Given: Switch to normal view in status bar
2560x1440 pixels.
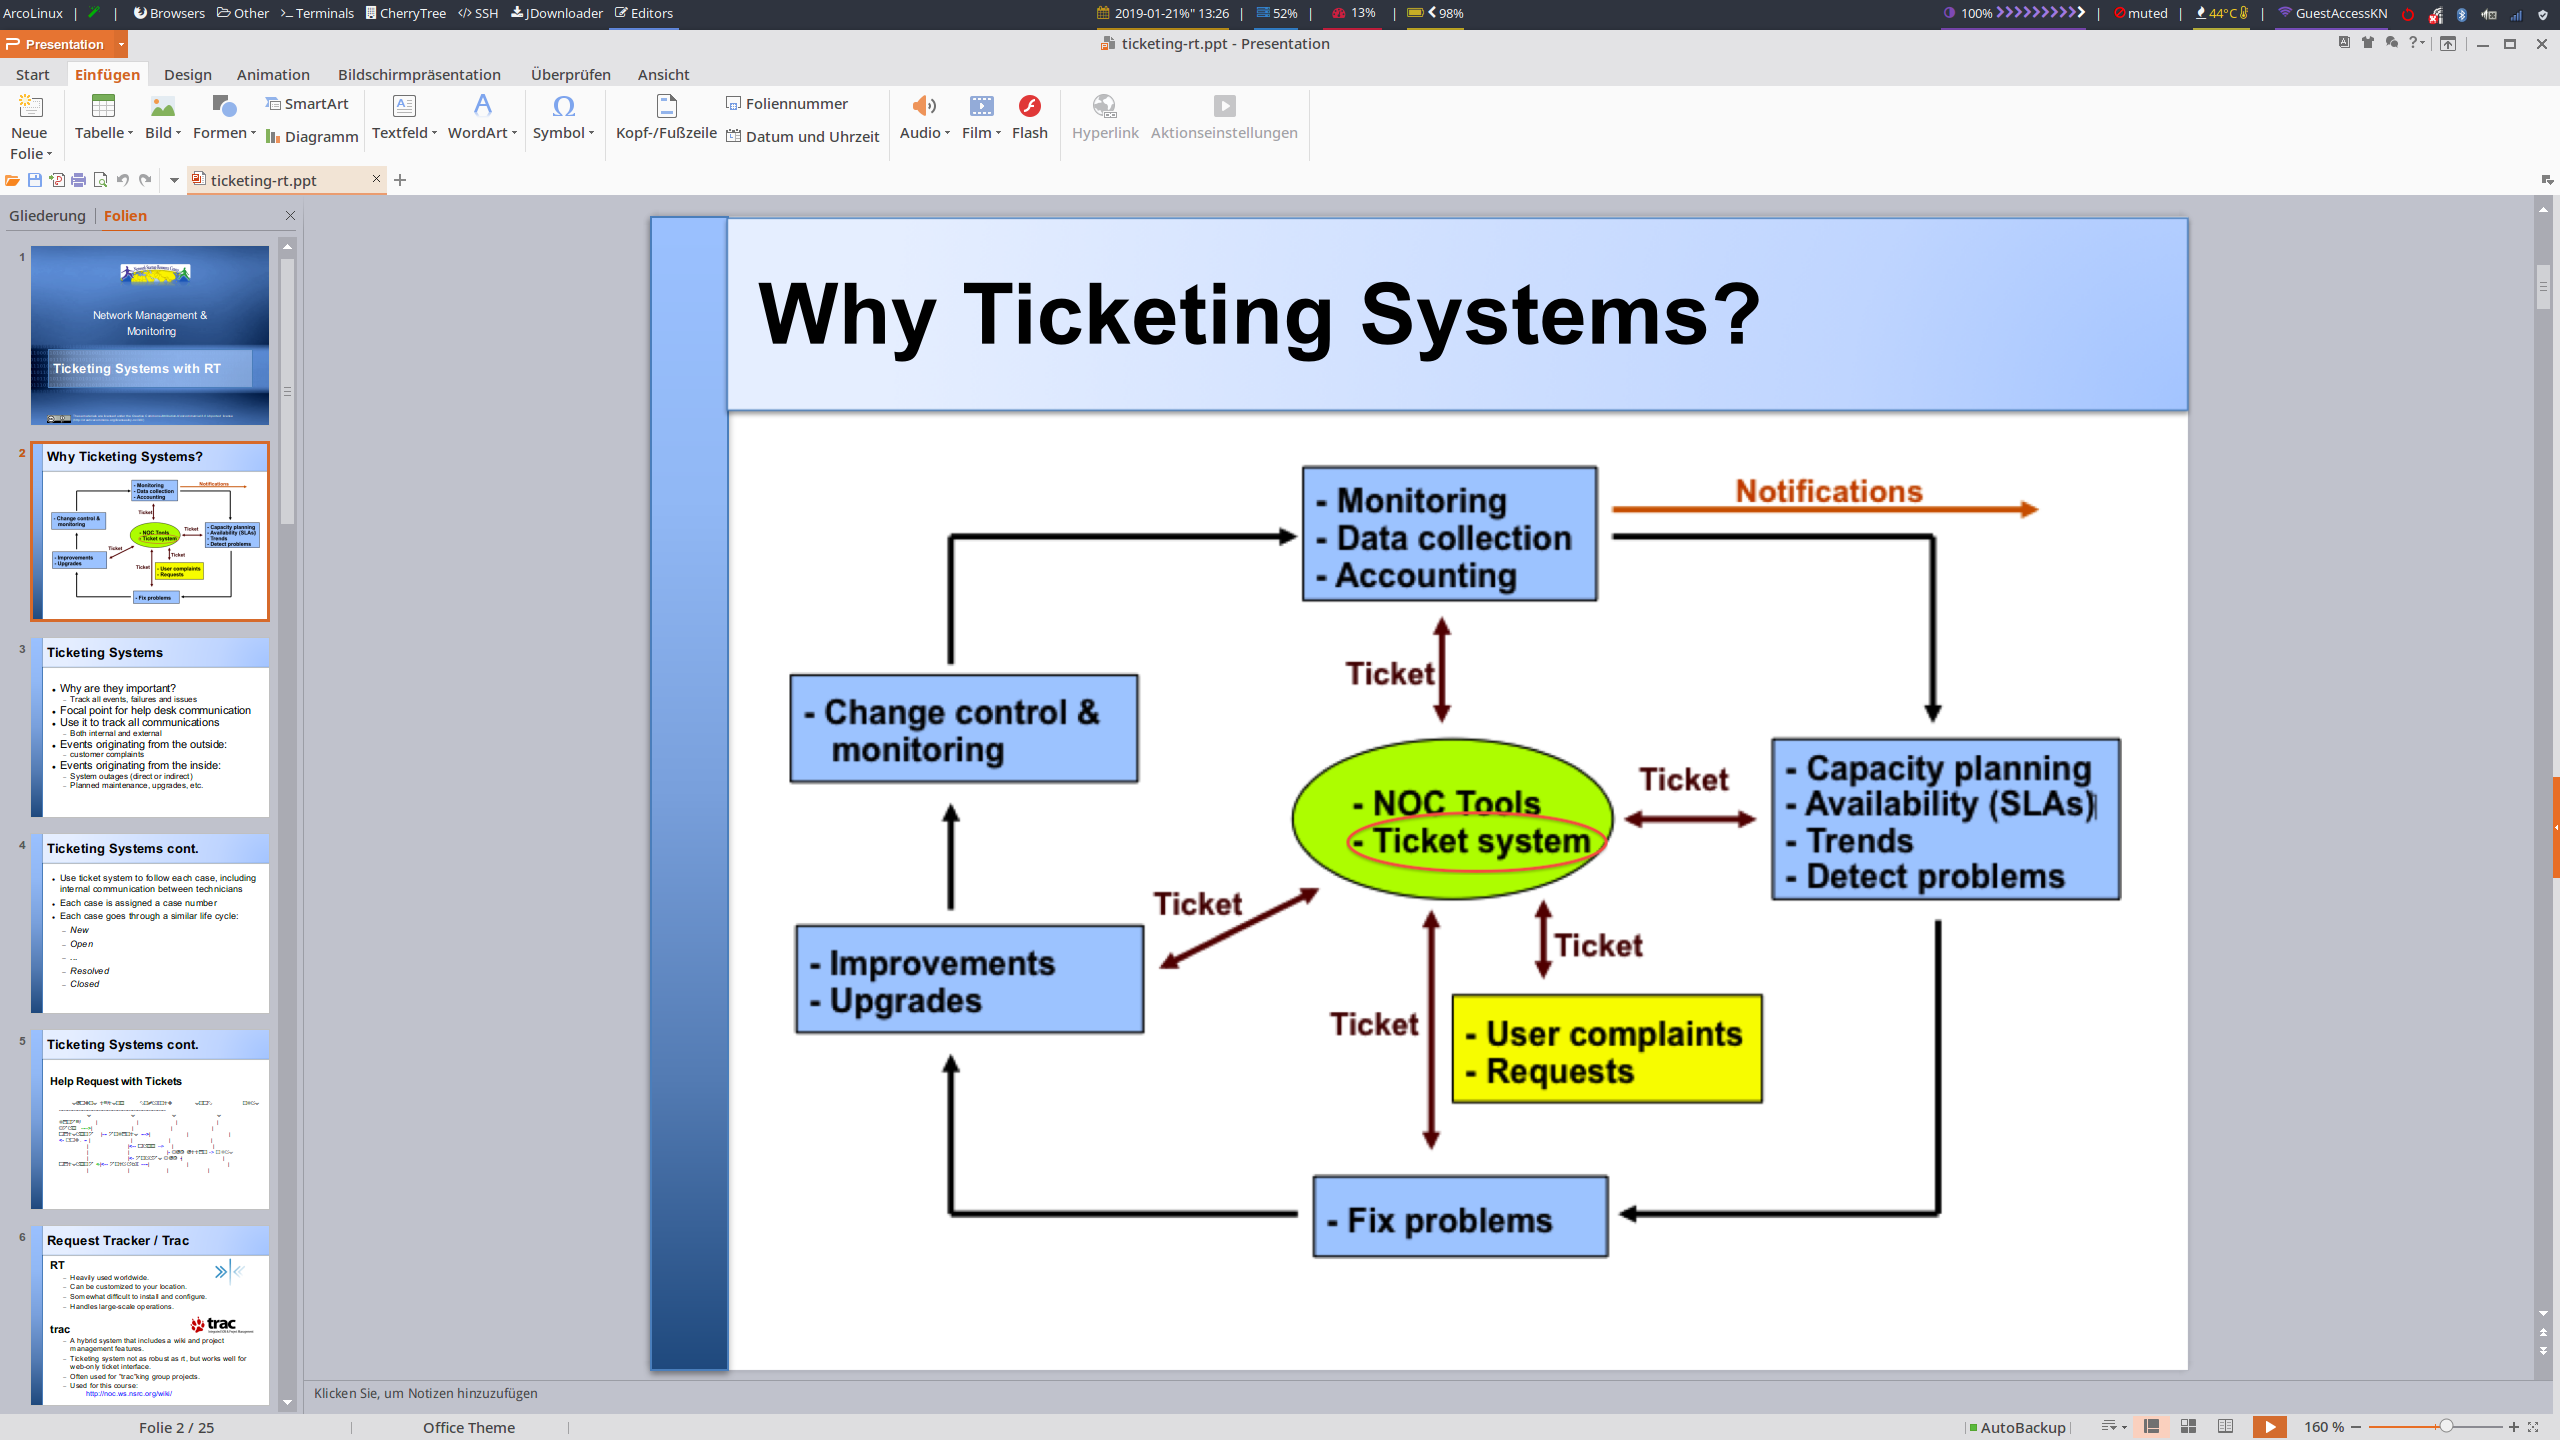Looking at the screenshot, I should (x=2152, y=1427).
